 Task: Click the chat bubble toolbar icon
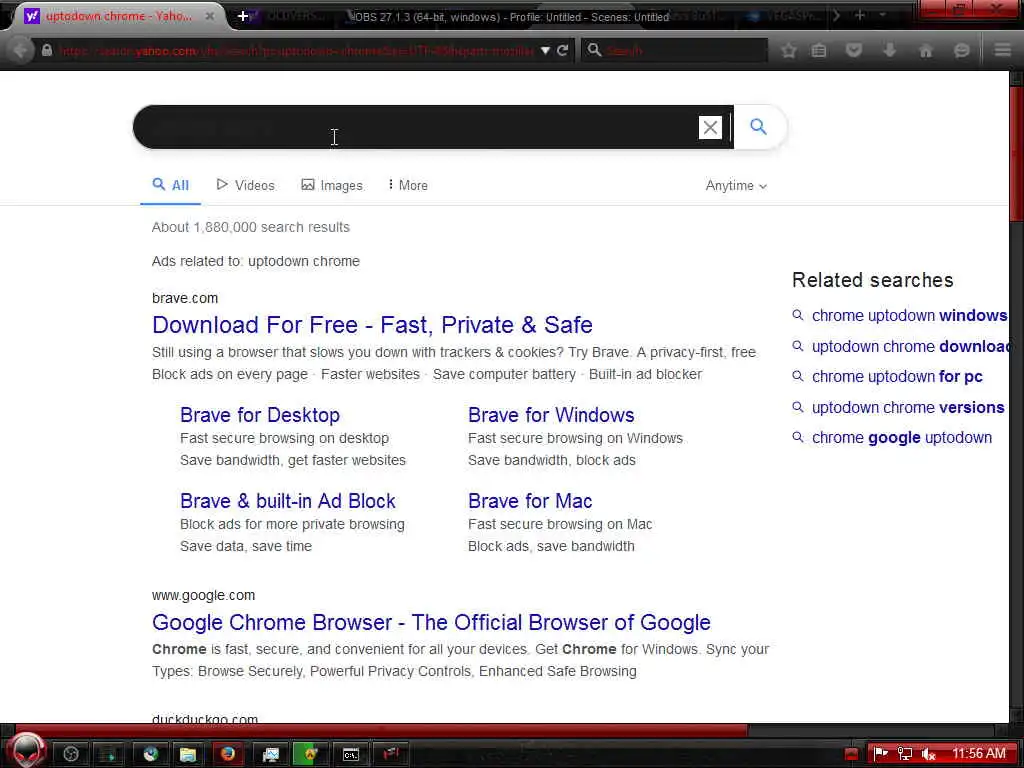coord(961,50)
